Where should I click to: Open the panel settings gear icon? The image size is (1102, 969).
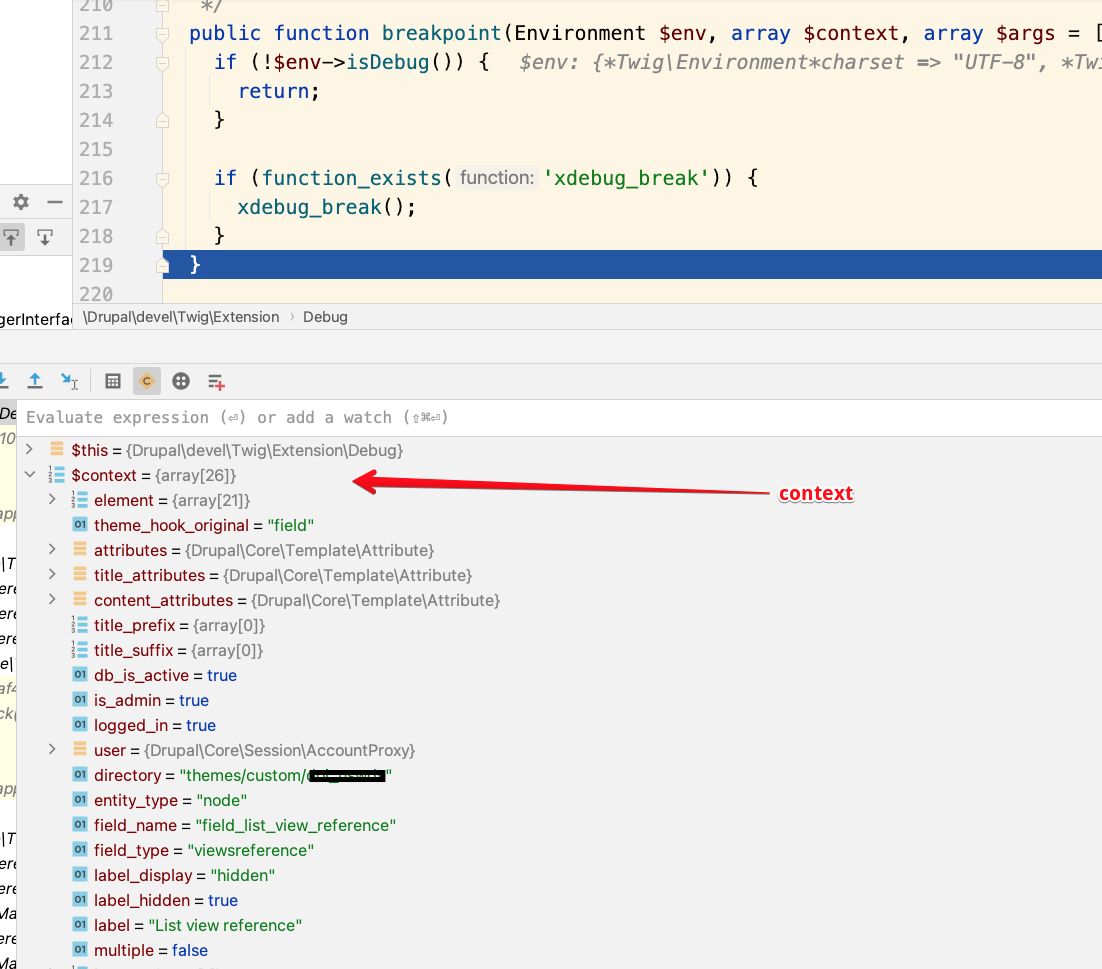(21, 202)
